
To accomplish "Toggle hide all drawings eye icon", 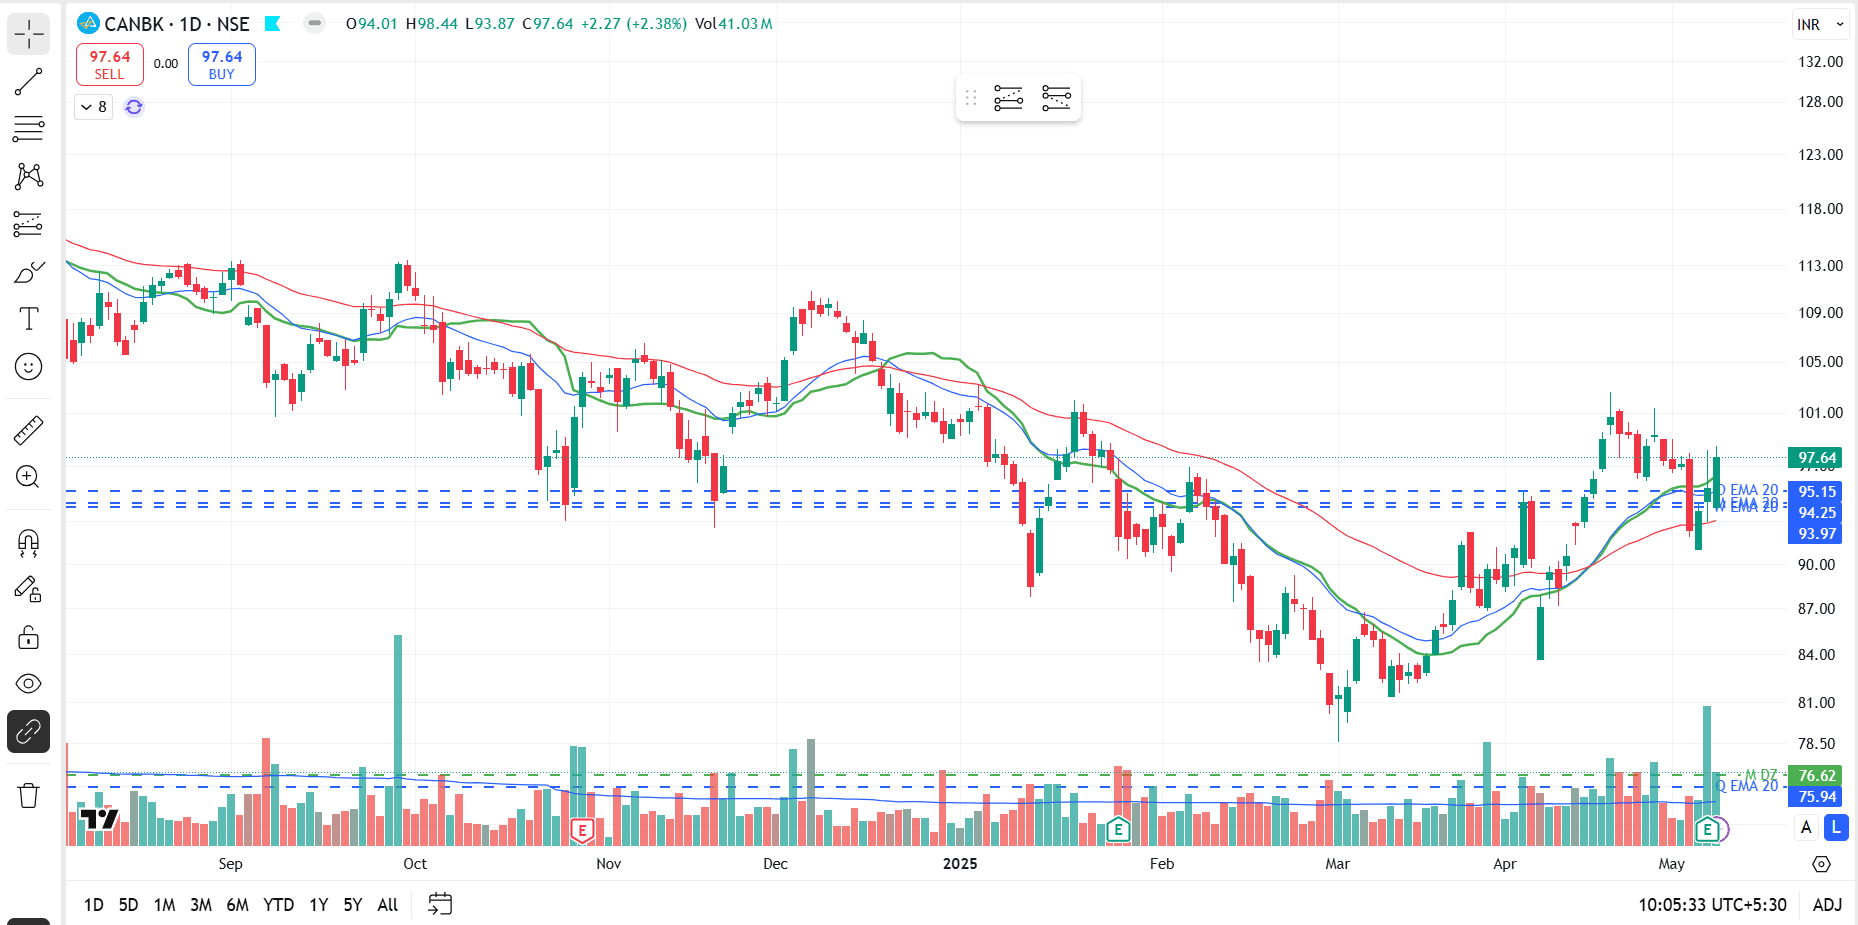I will point(29,684).
